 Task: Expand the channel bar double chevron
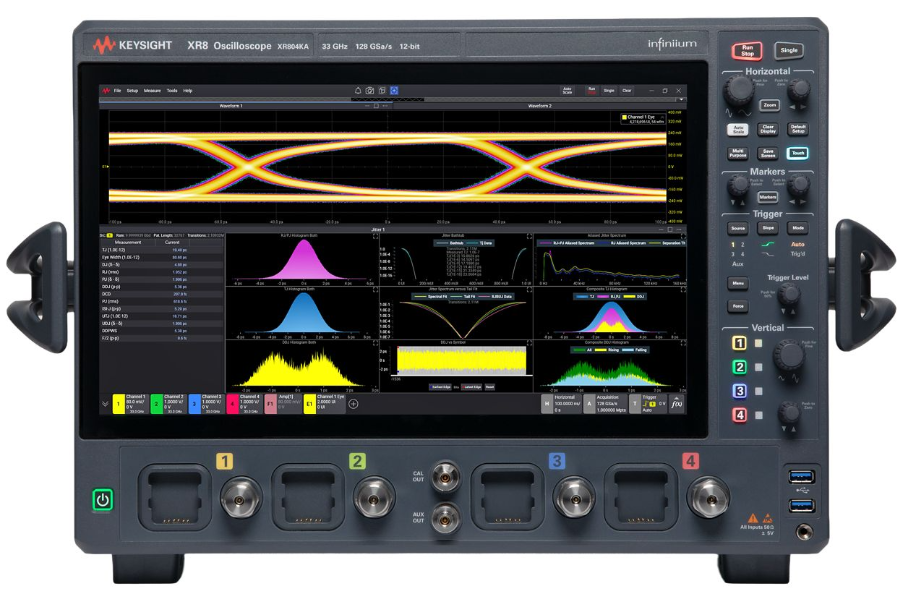pyautogui.click(x=105, y=404)
